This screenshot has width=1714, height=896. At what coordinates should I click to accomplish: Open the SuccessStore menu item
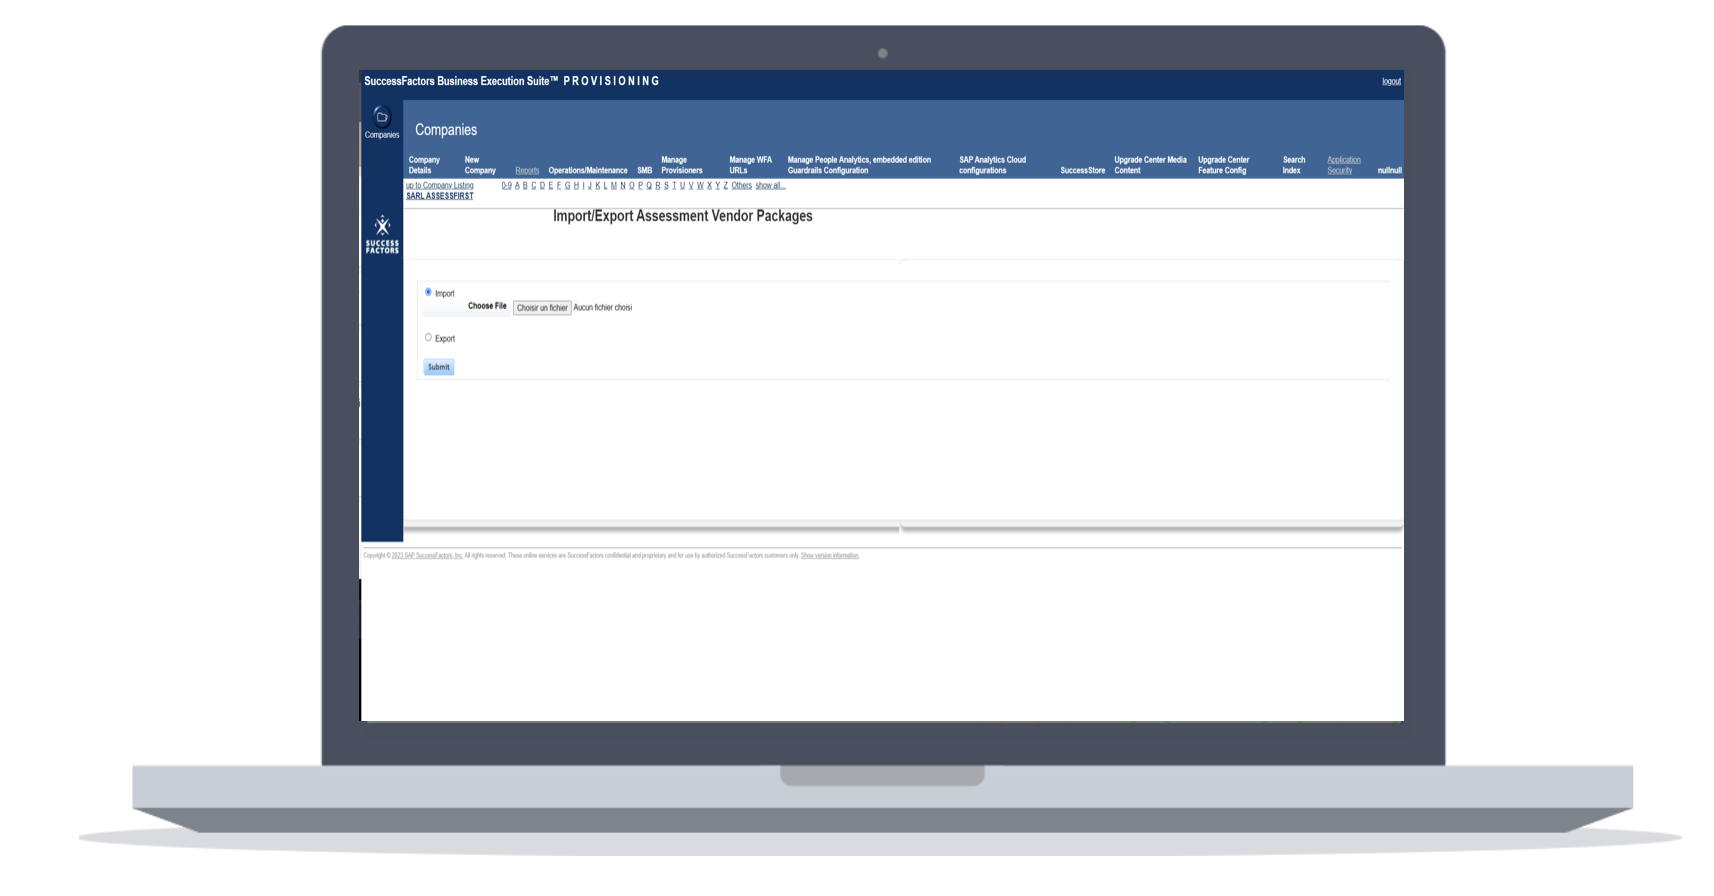[x=1082, y=171]
